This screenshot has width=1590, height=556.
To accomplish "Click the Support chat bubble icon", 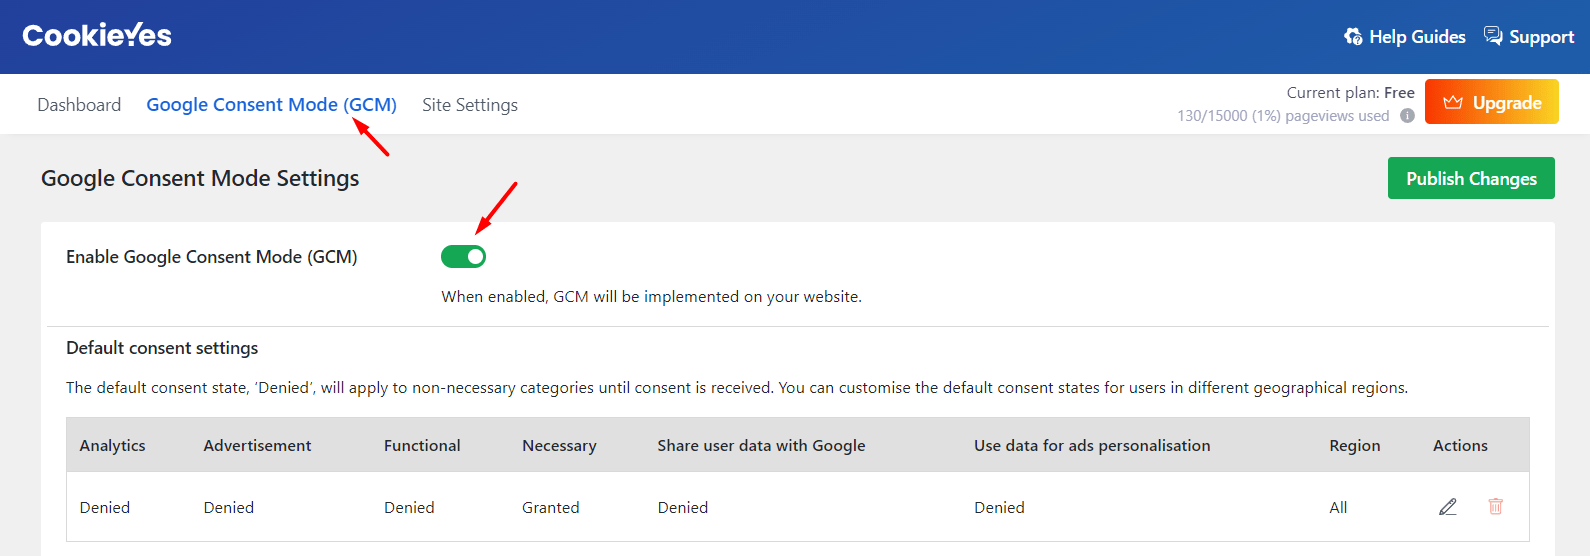I will tap(1493, 36).
